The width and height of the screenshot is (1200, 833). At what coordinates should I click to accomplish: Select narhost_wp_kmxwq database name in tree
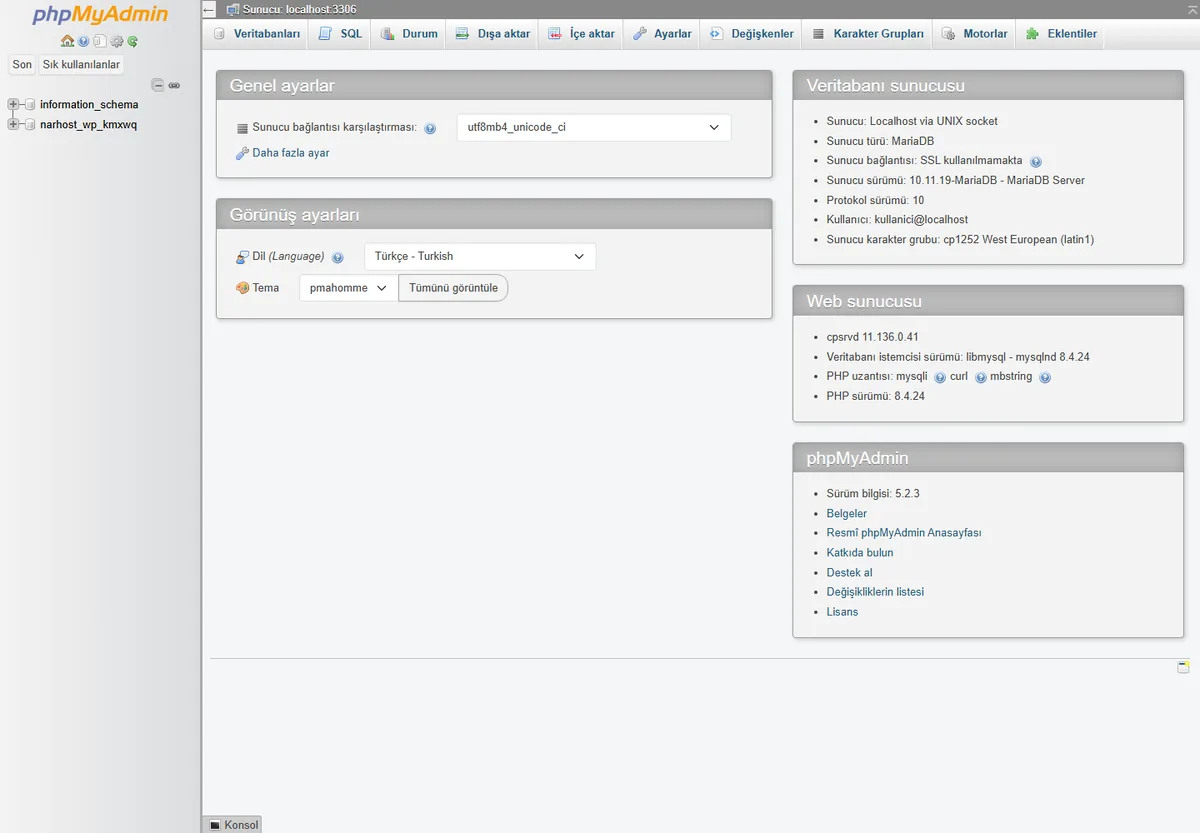[88, 125]
